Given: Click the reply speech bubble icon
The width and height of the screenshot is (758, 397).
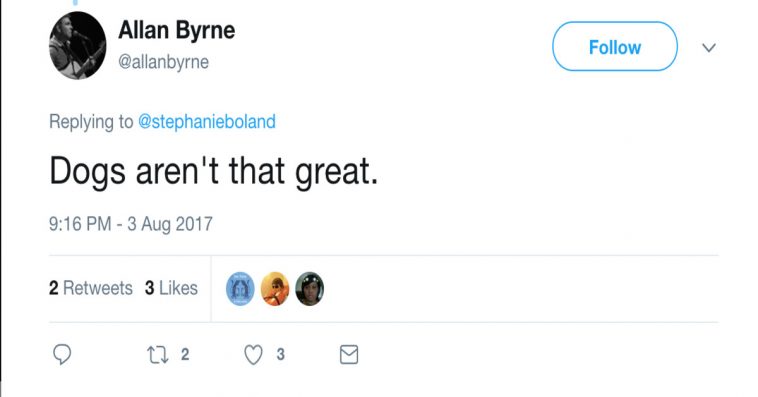Looking at the screenshot, I should (x=62, y=354).
